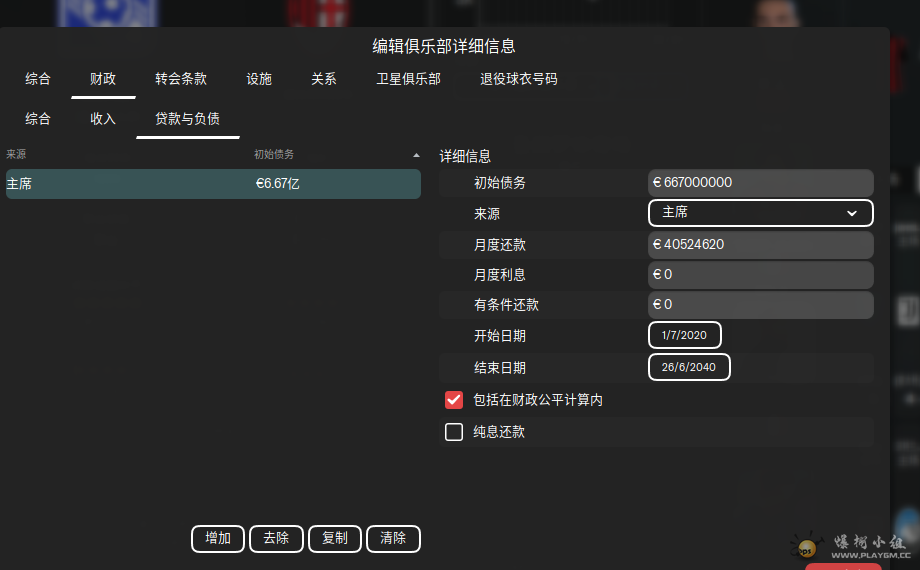
Task: Sort list by 初始债务 arrow
Action: click(416, 156)
